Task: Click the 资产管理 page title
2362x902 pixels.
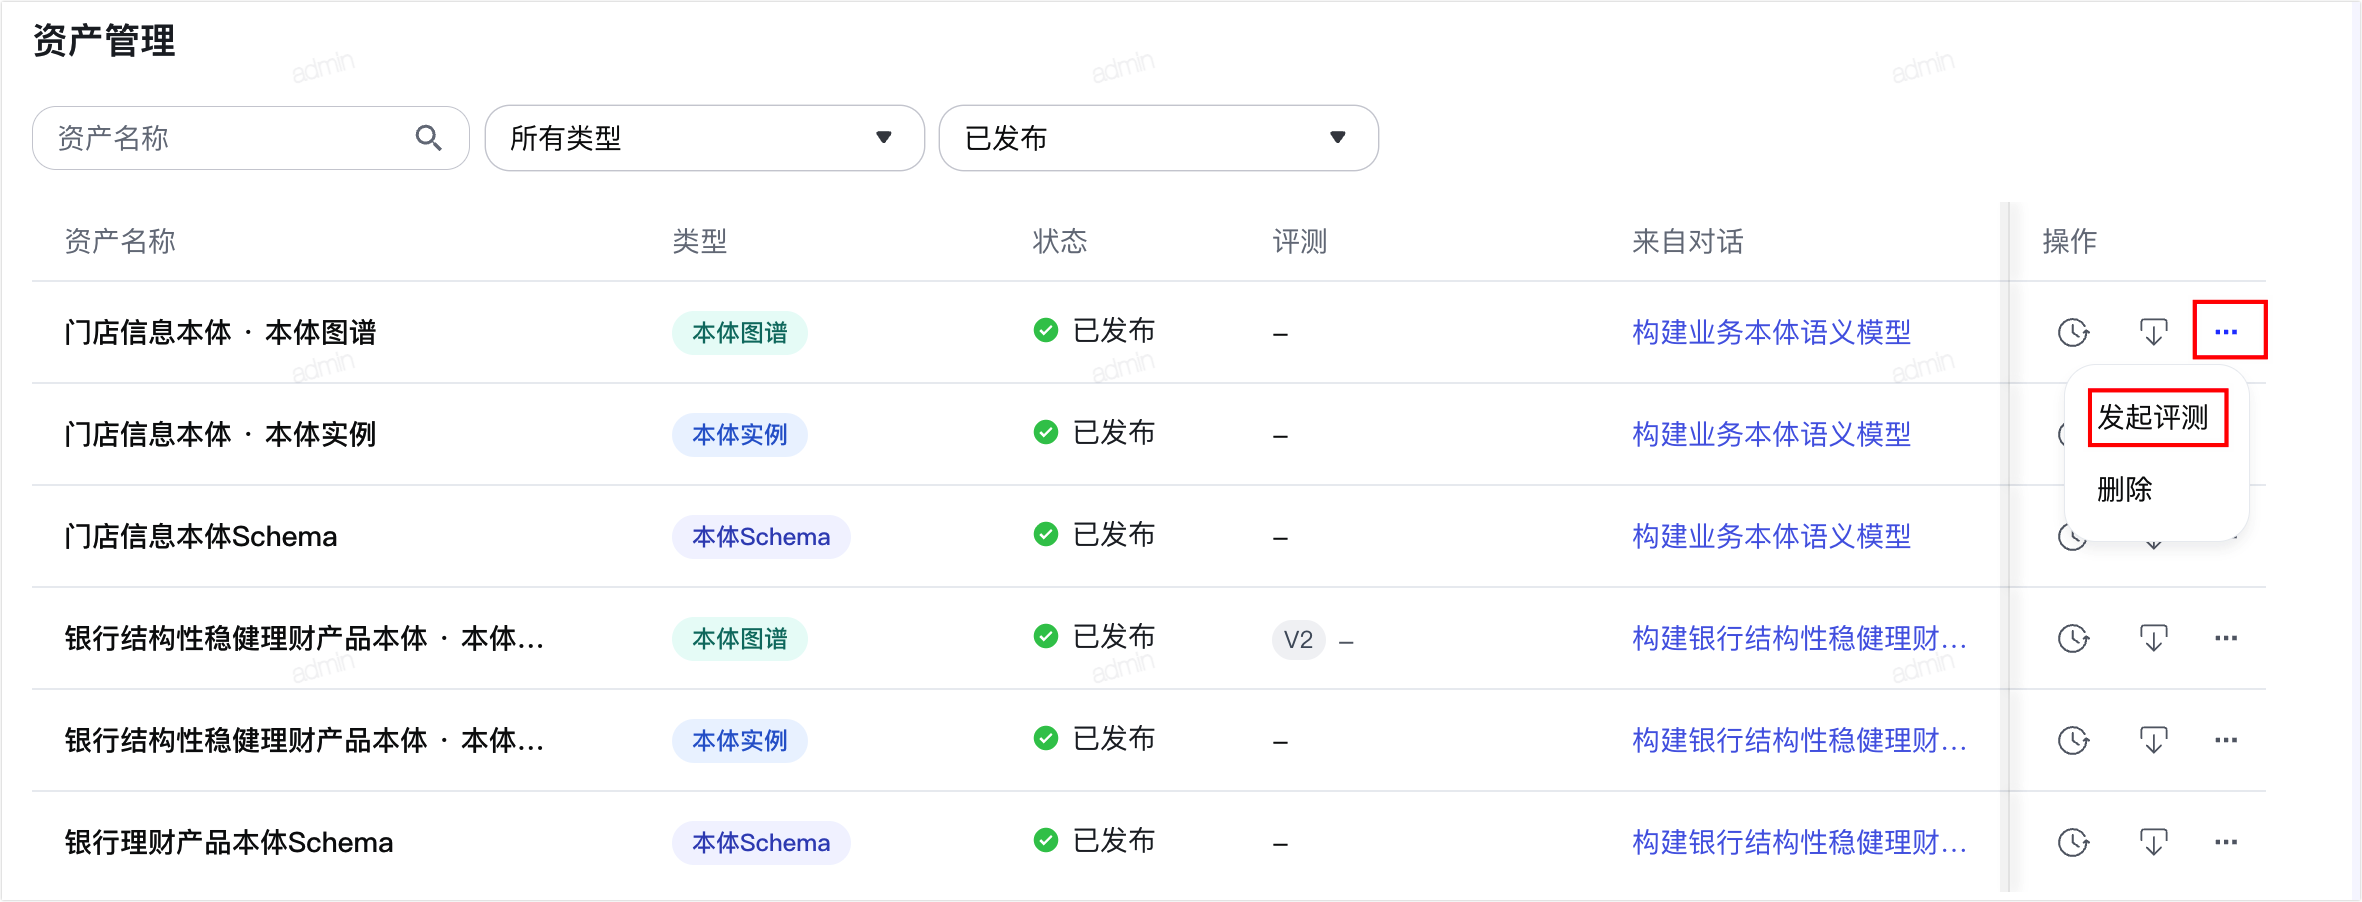Action: pyautogui.click(x=104, y=41)
